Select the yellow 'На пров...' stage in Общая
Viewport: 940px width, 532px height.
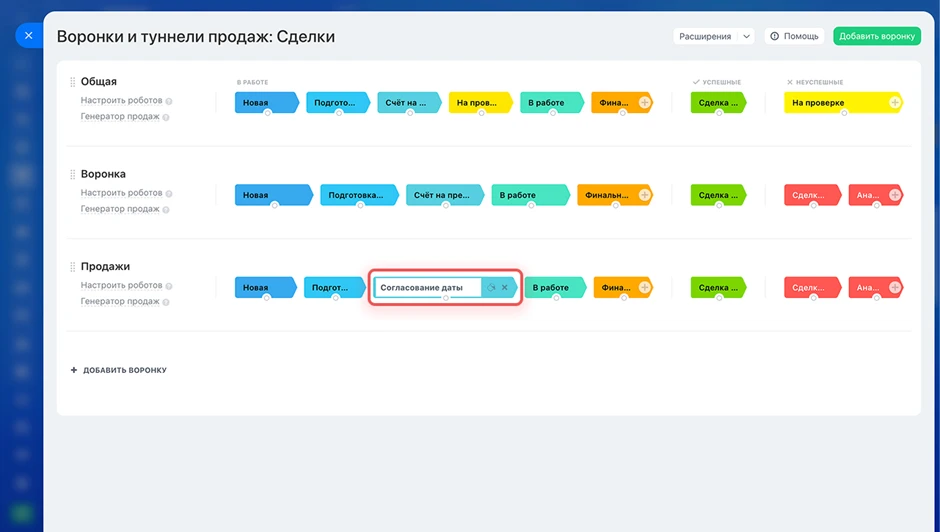pos(478,102)
